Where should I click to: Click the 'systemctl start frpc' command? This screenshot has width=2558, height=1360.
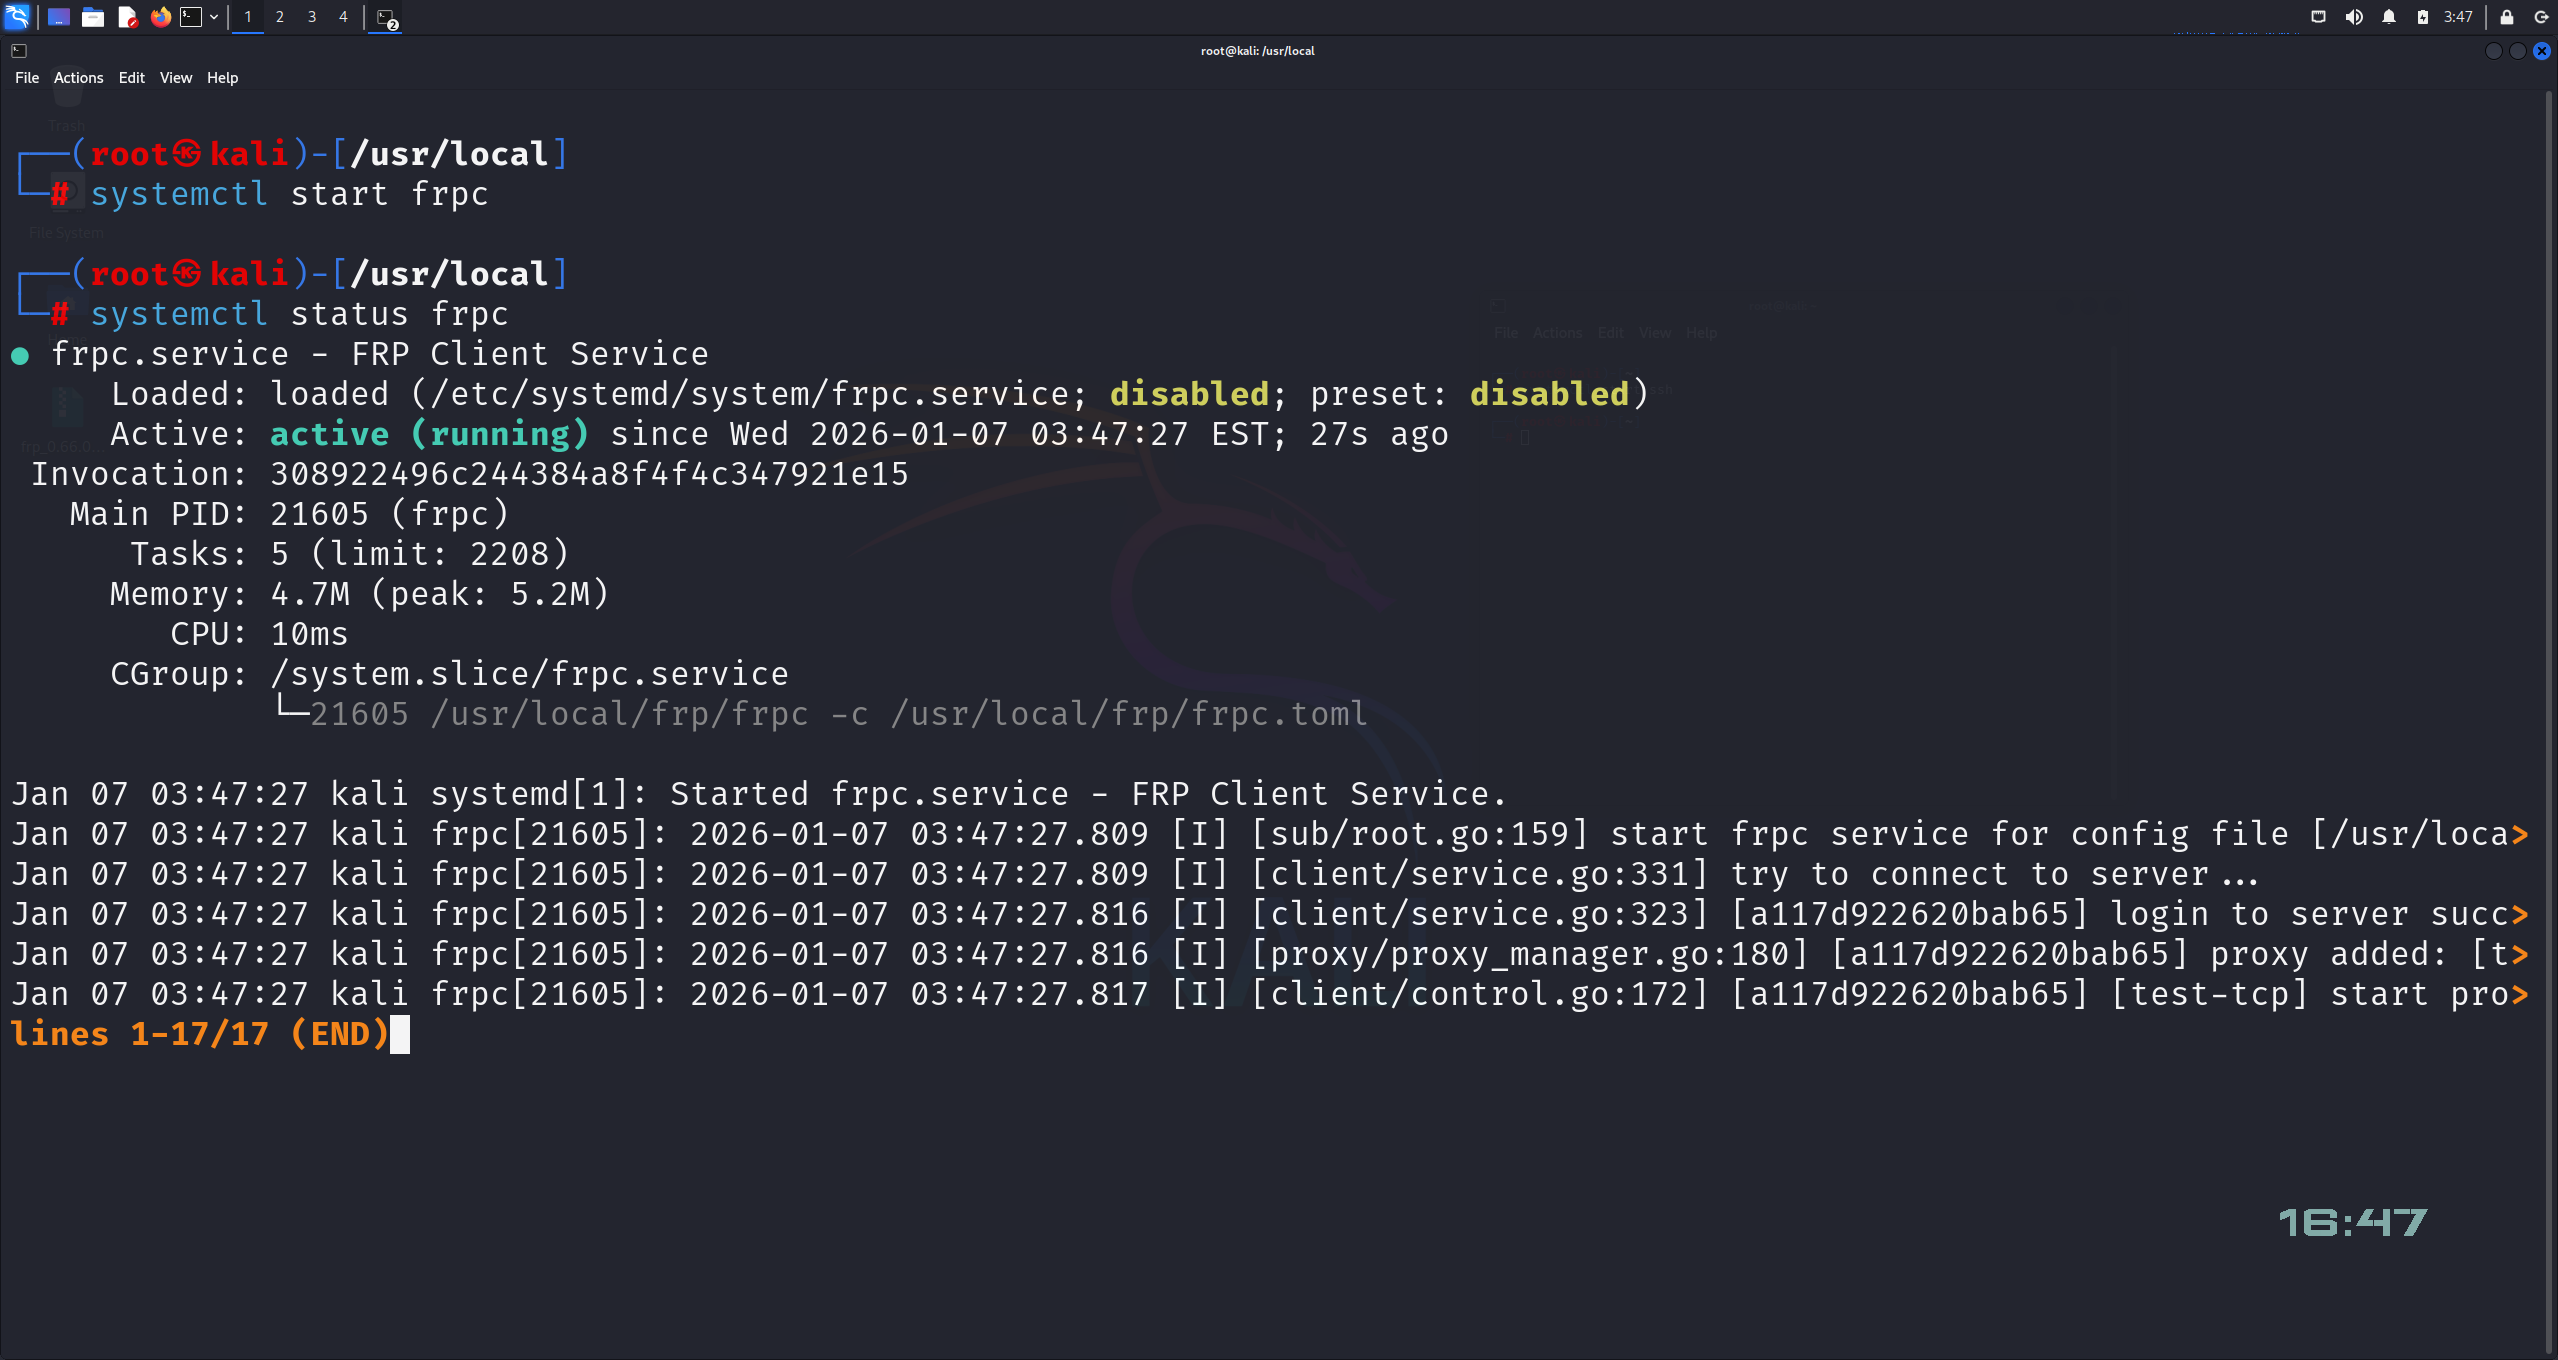[x=290, y=194]
